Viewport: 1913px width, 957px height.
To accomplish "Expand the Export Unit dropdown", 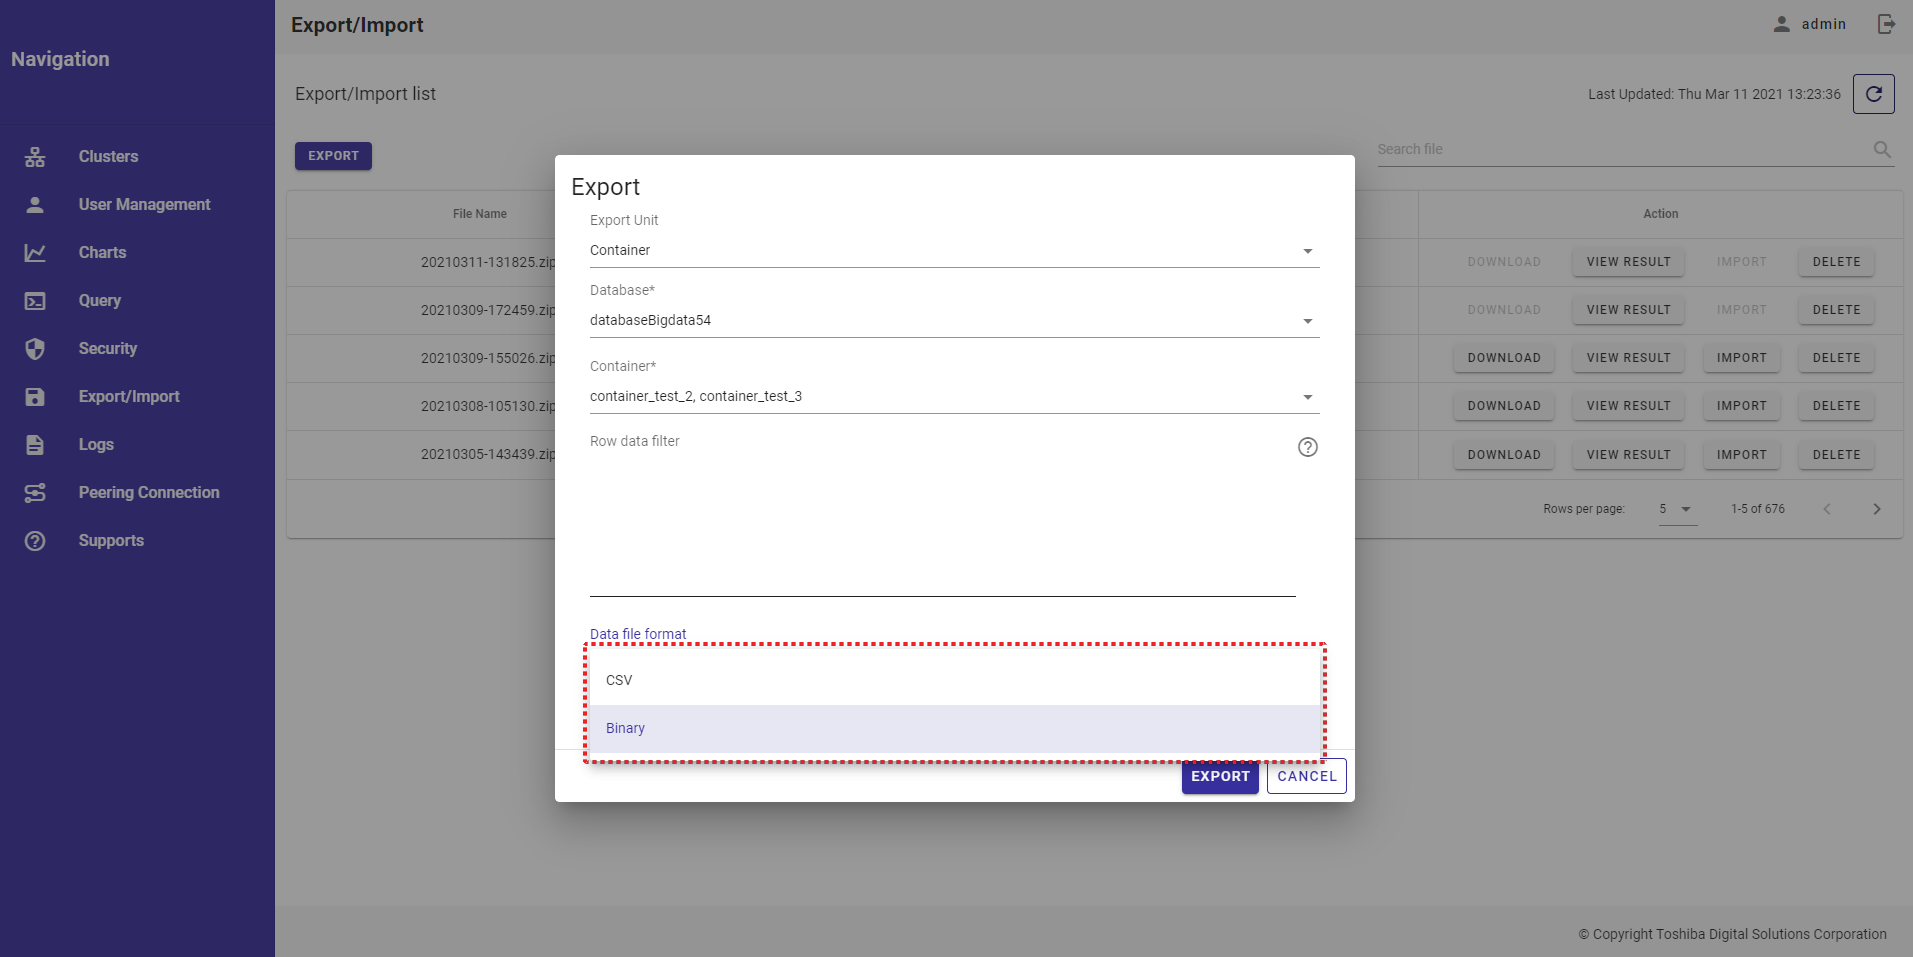I will (954, 250).
